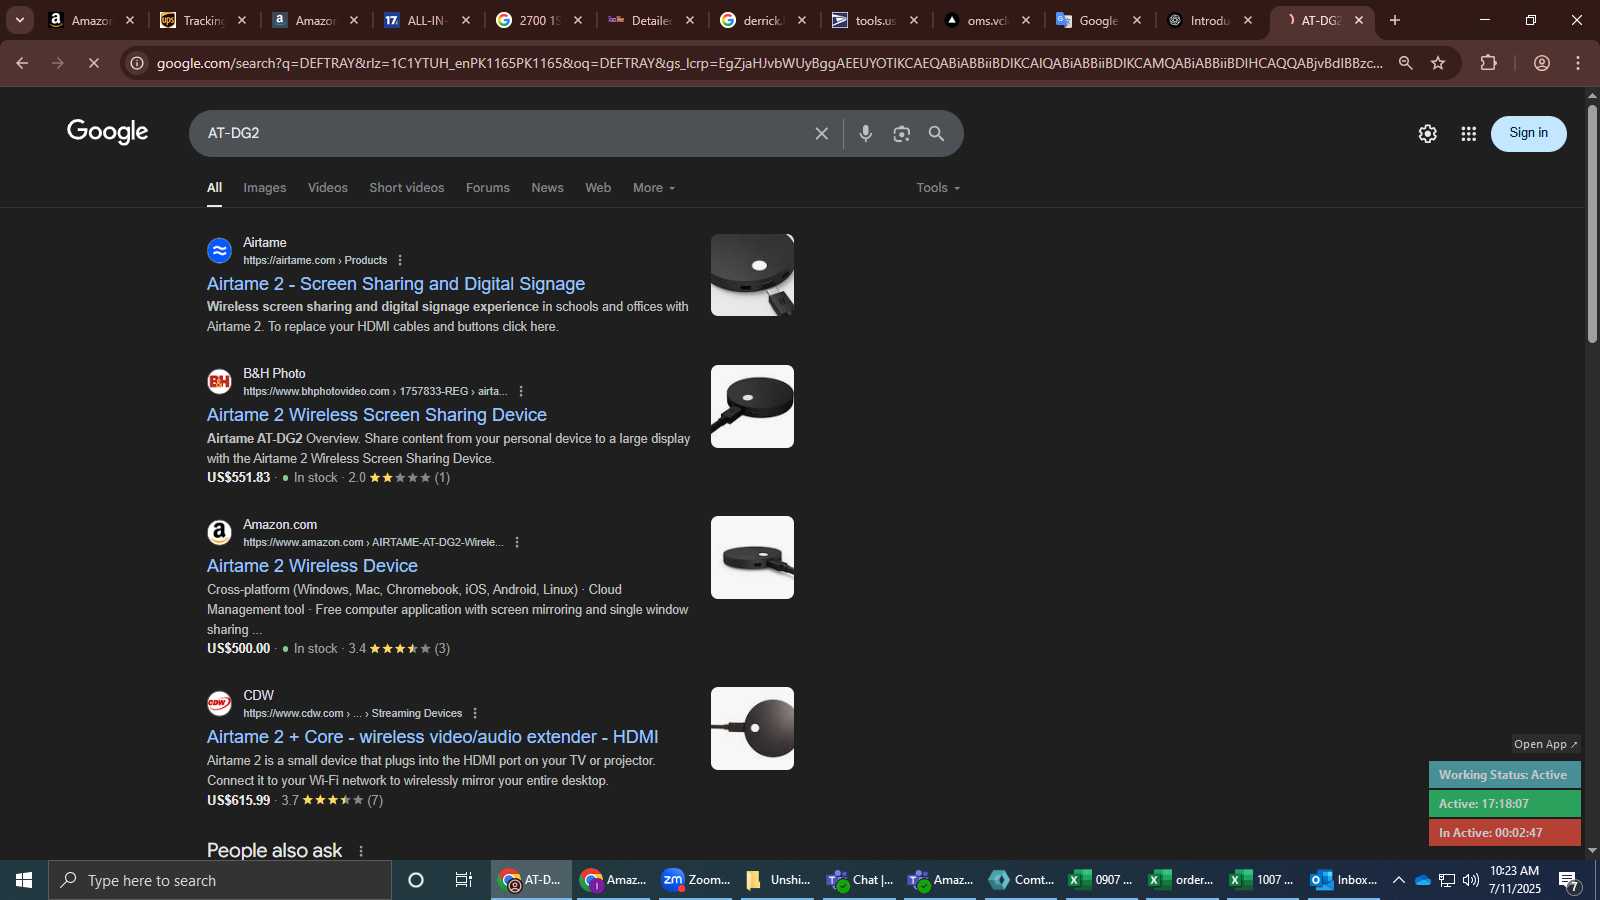Click the browser address bar URL
The width and height of the screenshot is (1600, 900).
pos(770,63)
